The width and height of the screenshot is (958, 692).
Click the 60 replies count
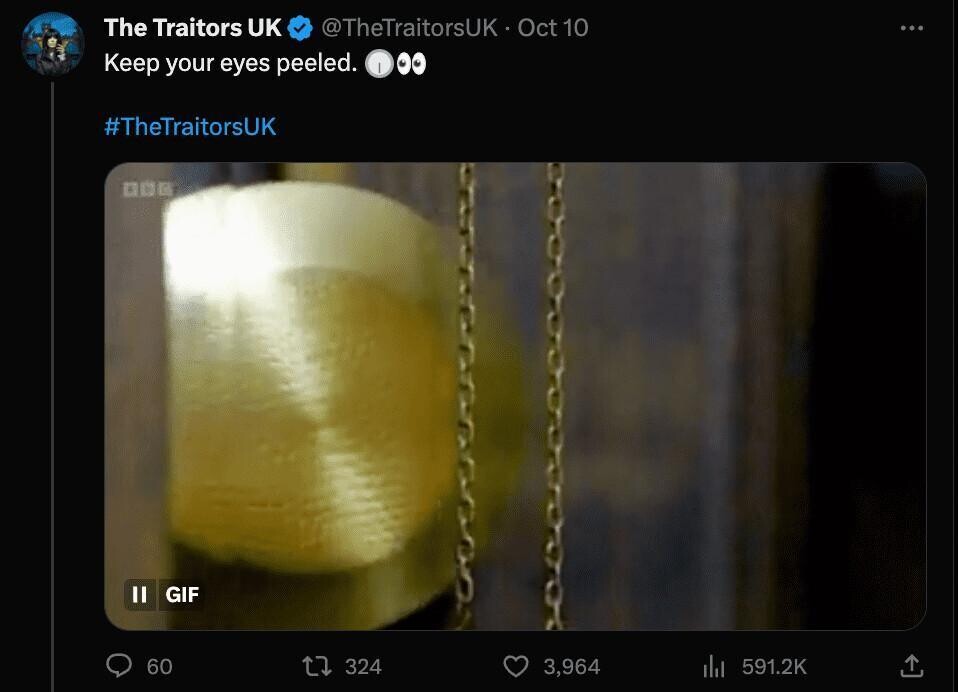pos(159,666)
